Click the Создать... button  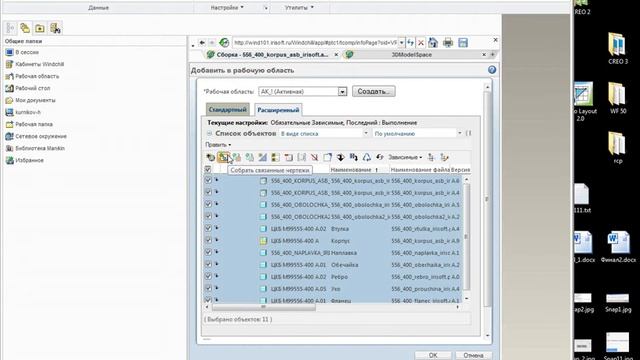pyautogui.click(x=373, y=91)
